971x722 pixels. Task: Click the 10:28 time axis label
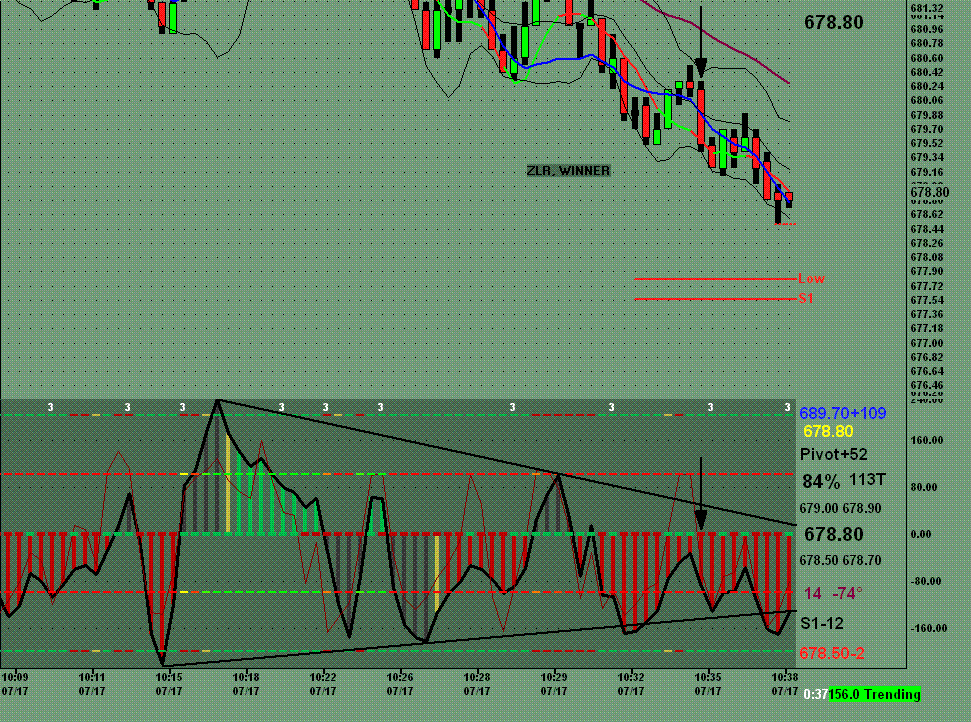[x=477, y=676]
